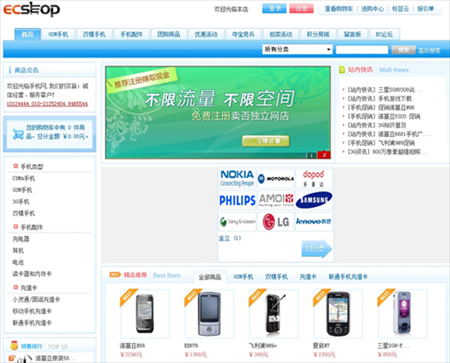Select the GSM手机 recommended products tab

coord(243,277)
